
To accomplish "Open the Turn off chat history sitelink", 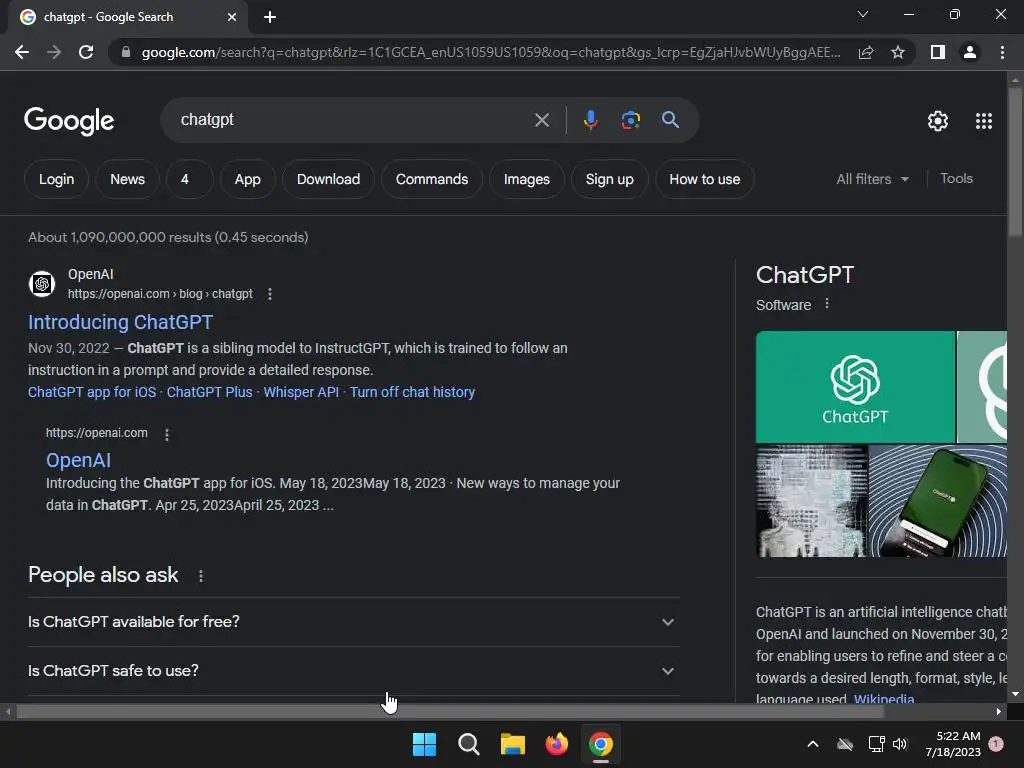I will coord(412,392).
